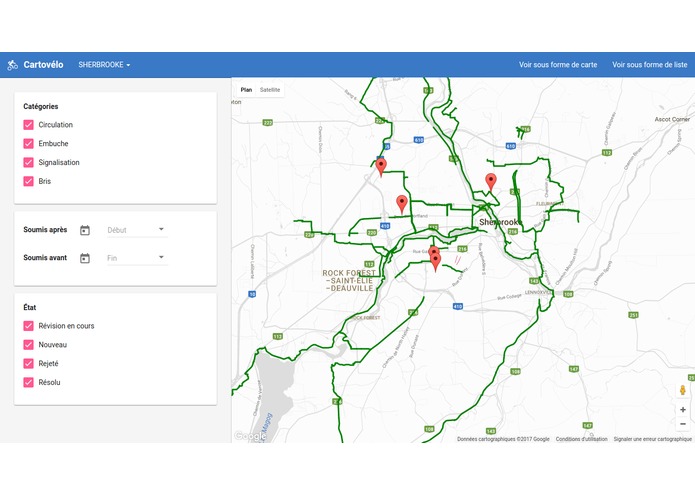This screenshot has height=494, width=695.
Task: Click the Circulation label text
Action: 55,124
